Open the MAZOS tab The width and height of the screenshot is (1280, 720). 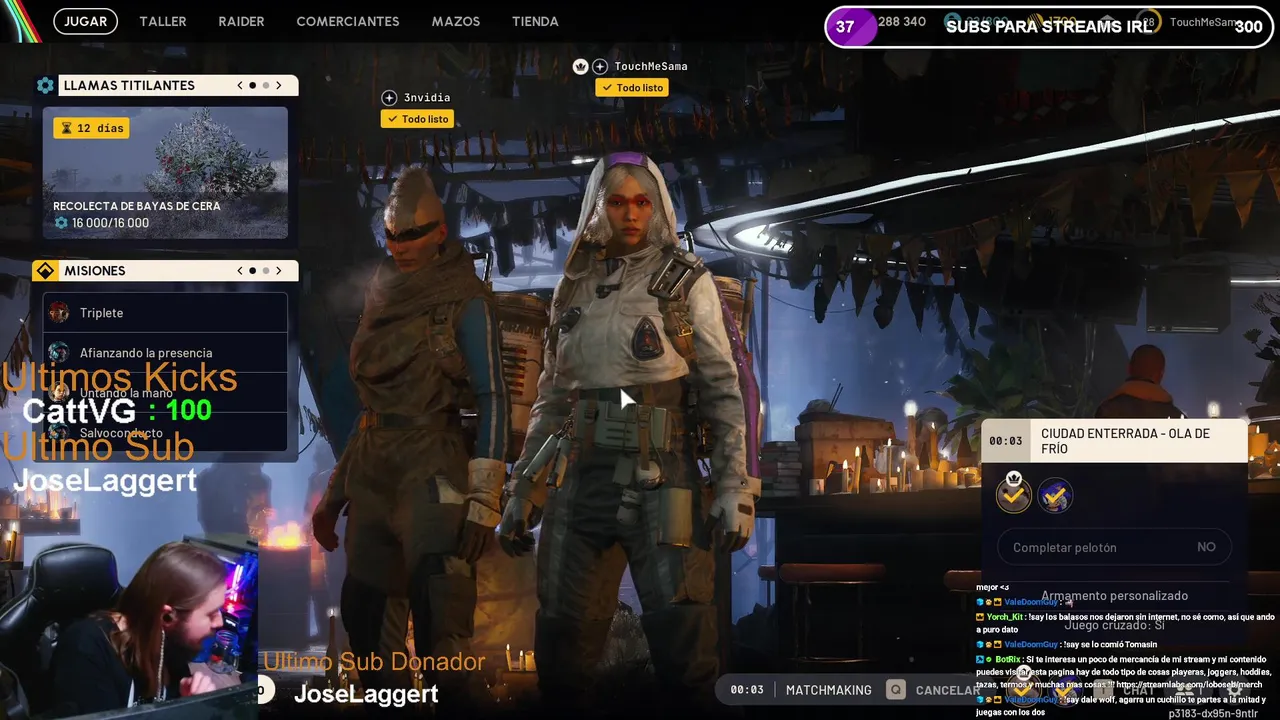456,21
